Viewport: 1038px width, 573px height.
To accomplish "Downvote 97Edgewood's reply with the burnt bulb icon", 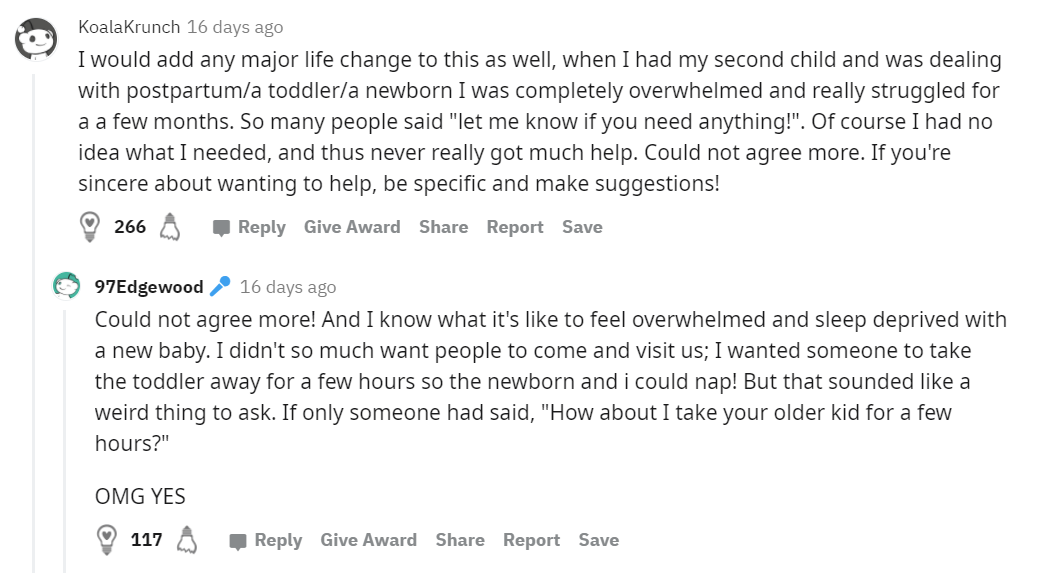I will (187, 540).
